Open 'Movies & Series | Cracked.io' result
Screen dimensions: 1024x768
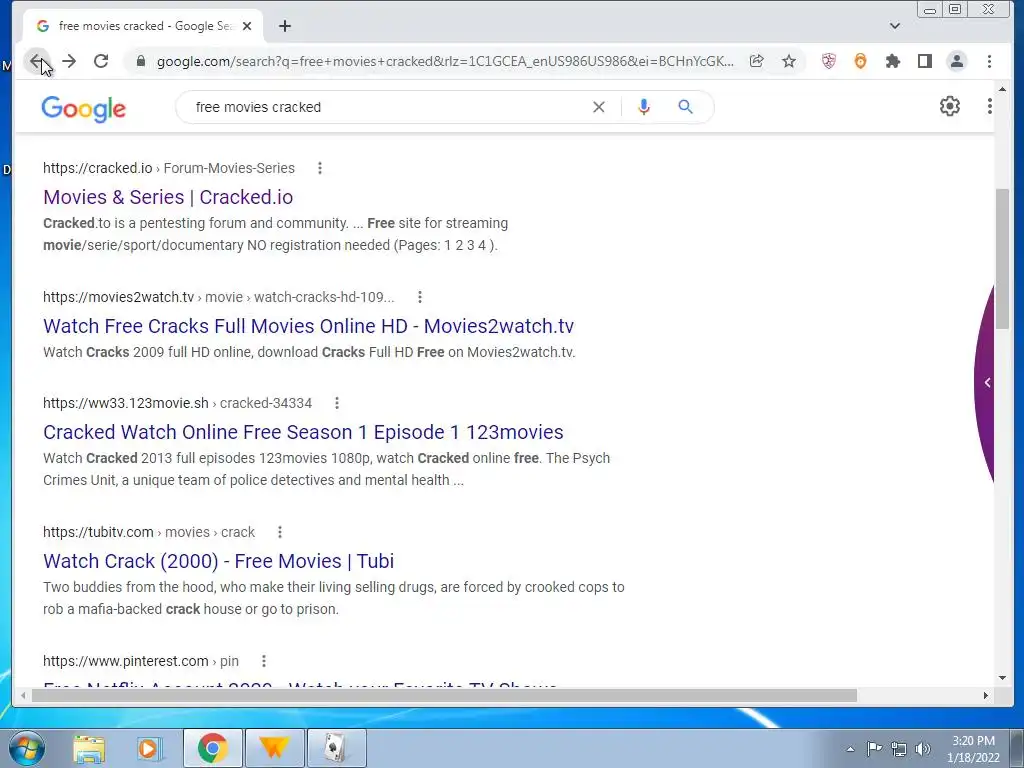pyautogui.click(x=168, y=197)
